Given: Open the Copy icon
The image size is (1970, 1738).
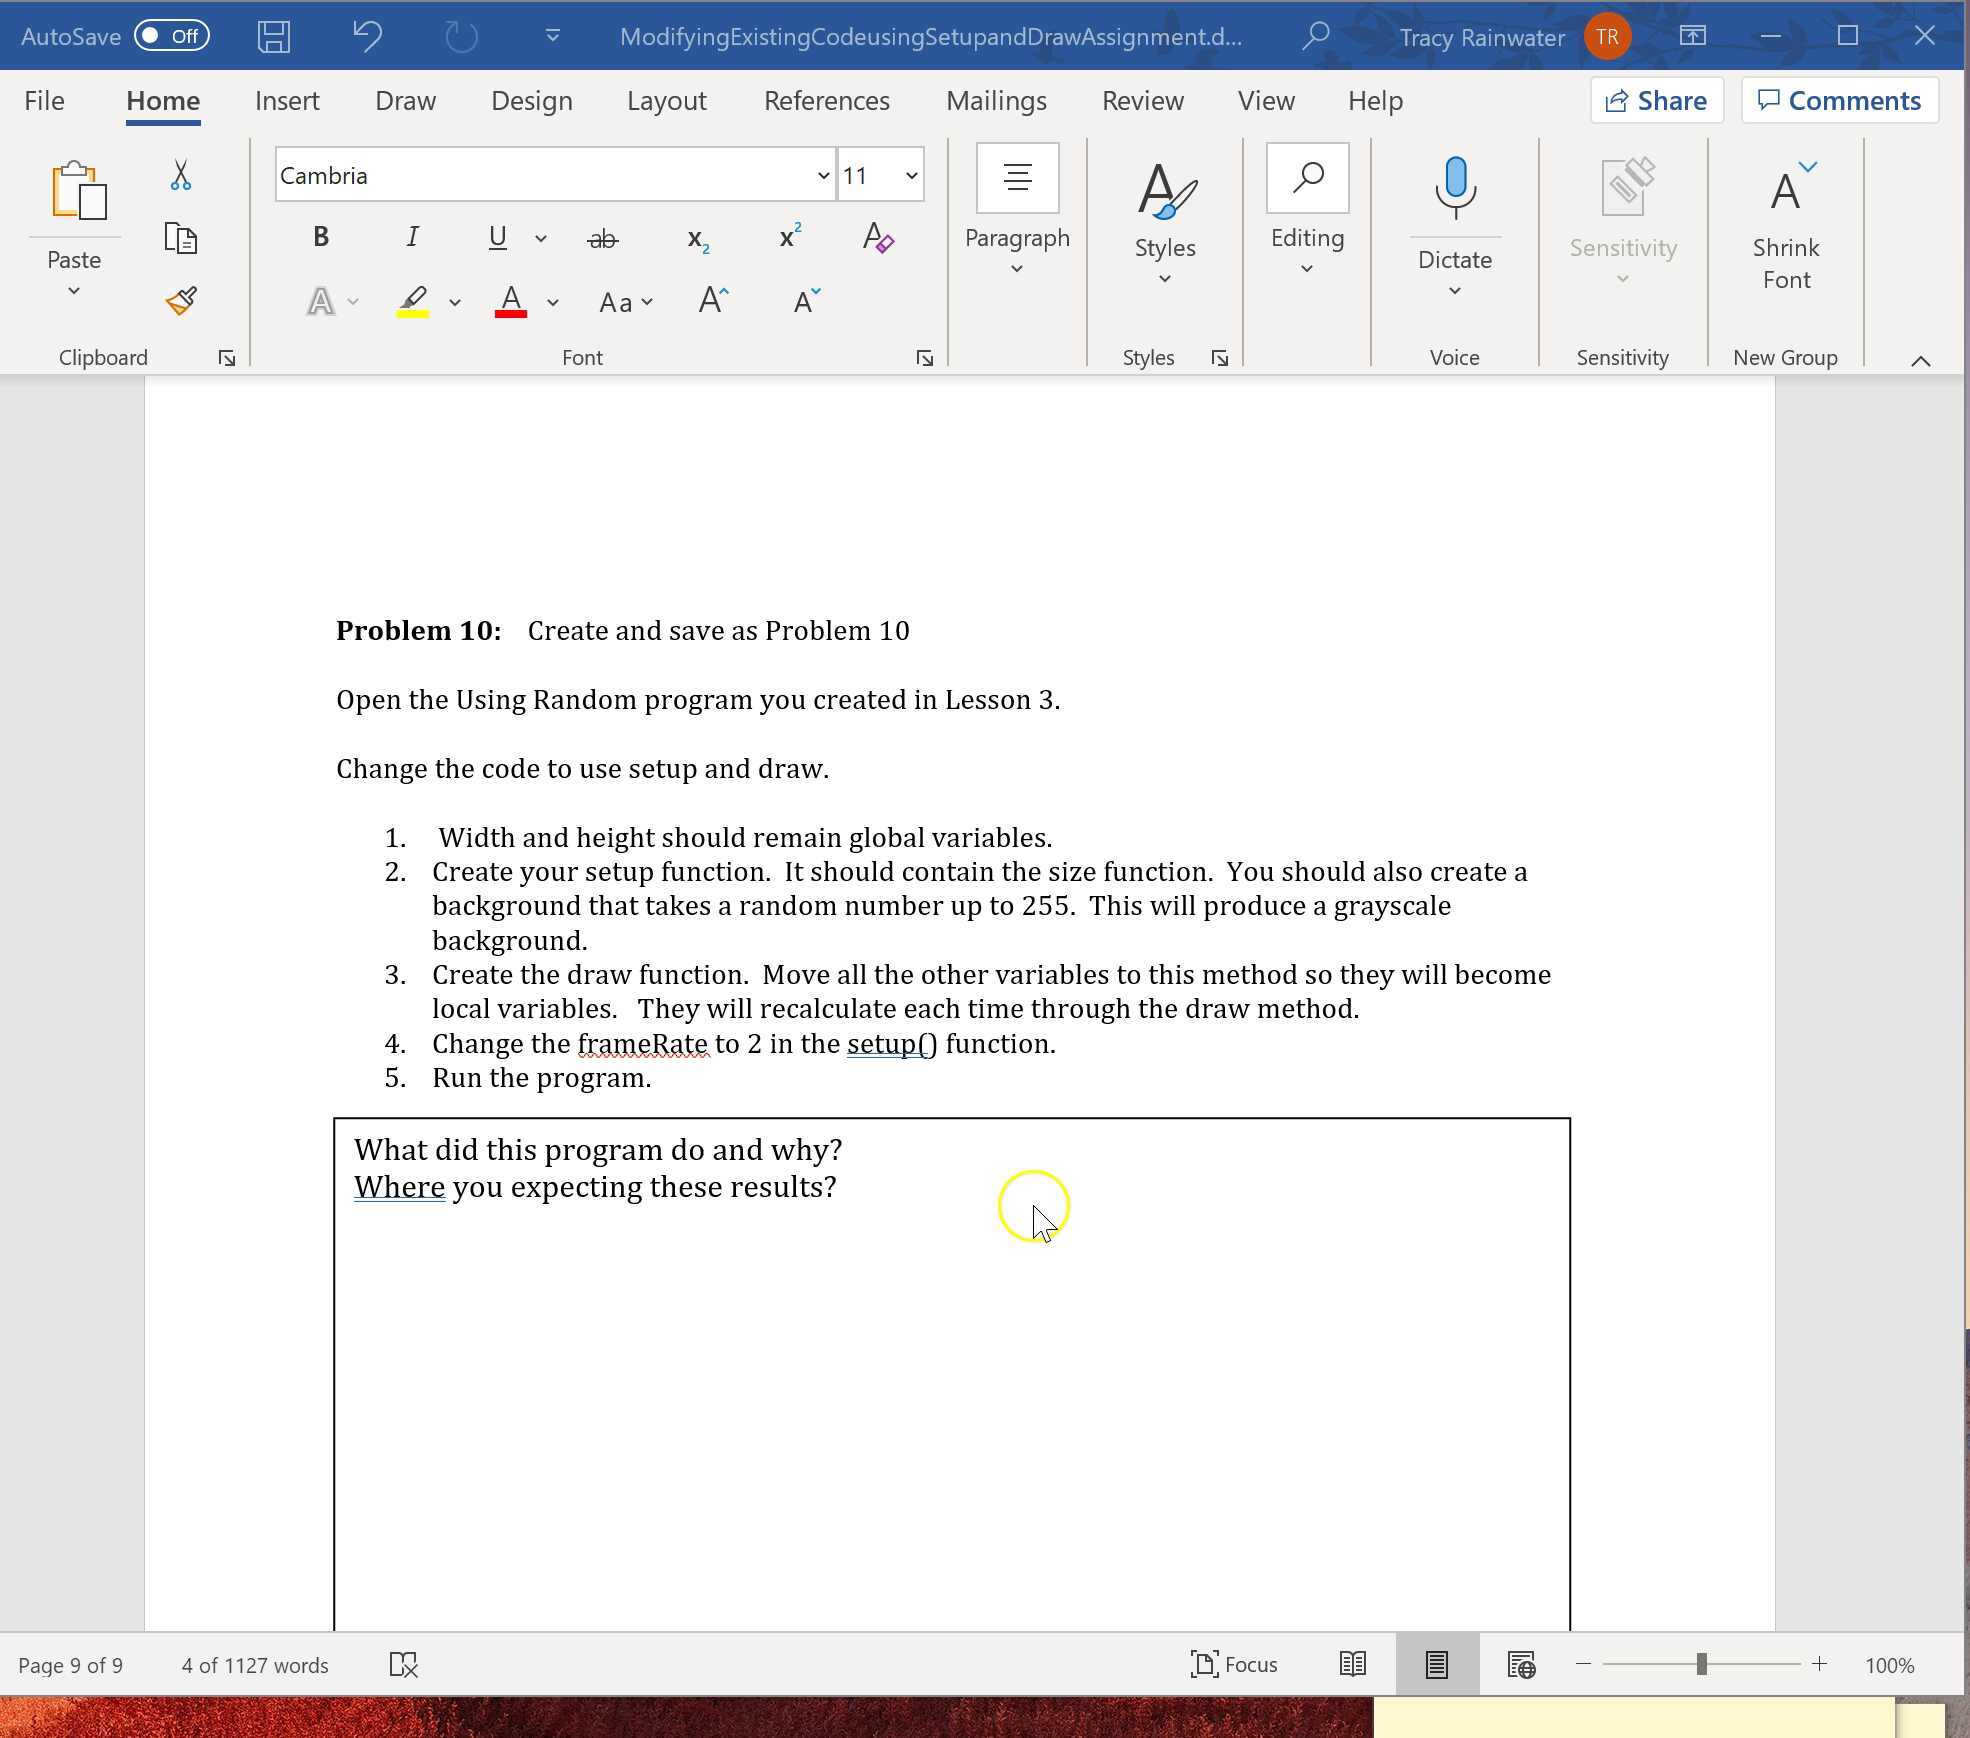Looking at the screenshot, I should click(x=180, y=238).
